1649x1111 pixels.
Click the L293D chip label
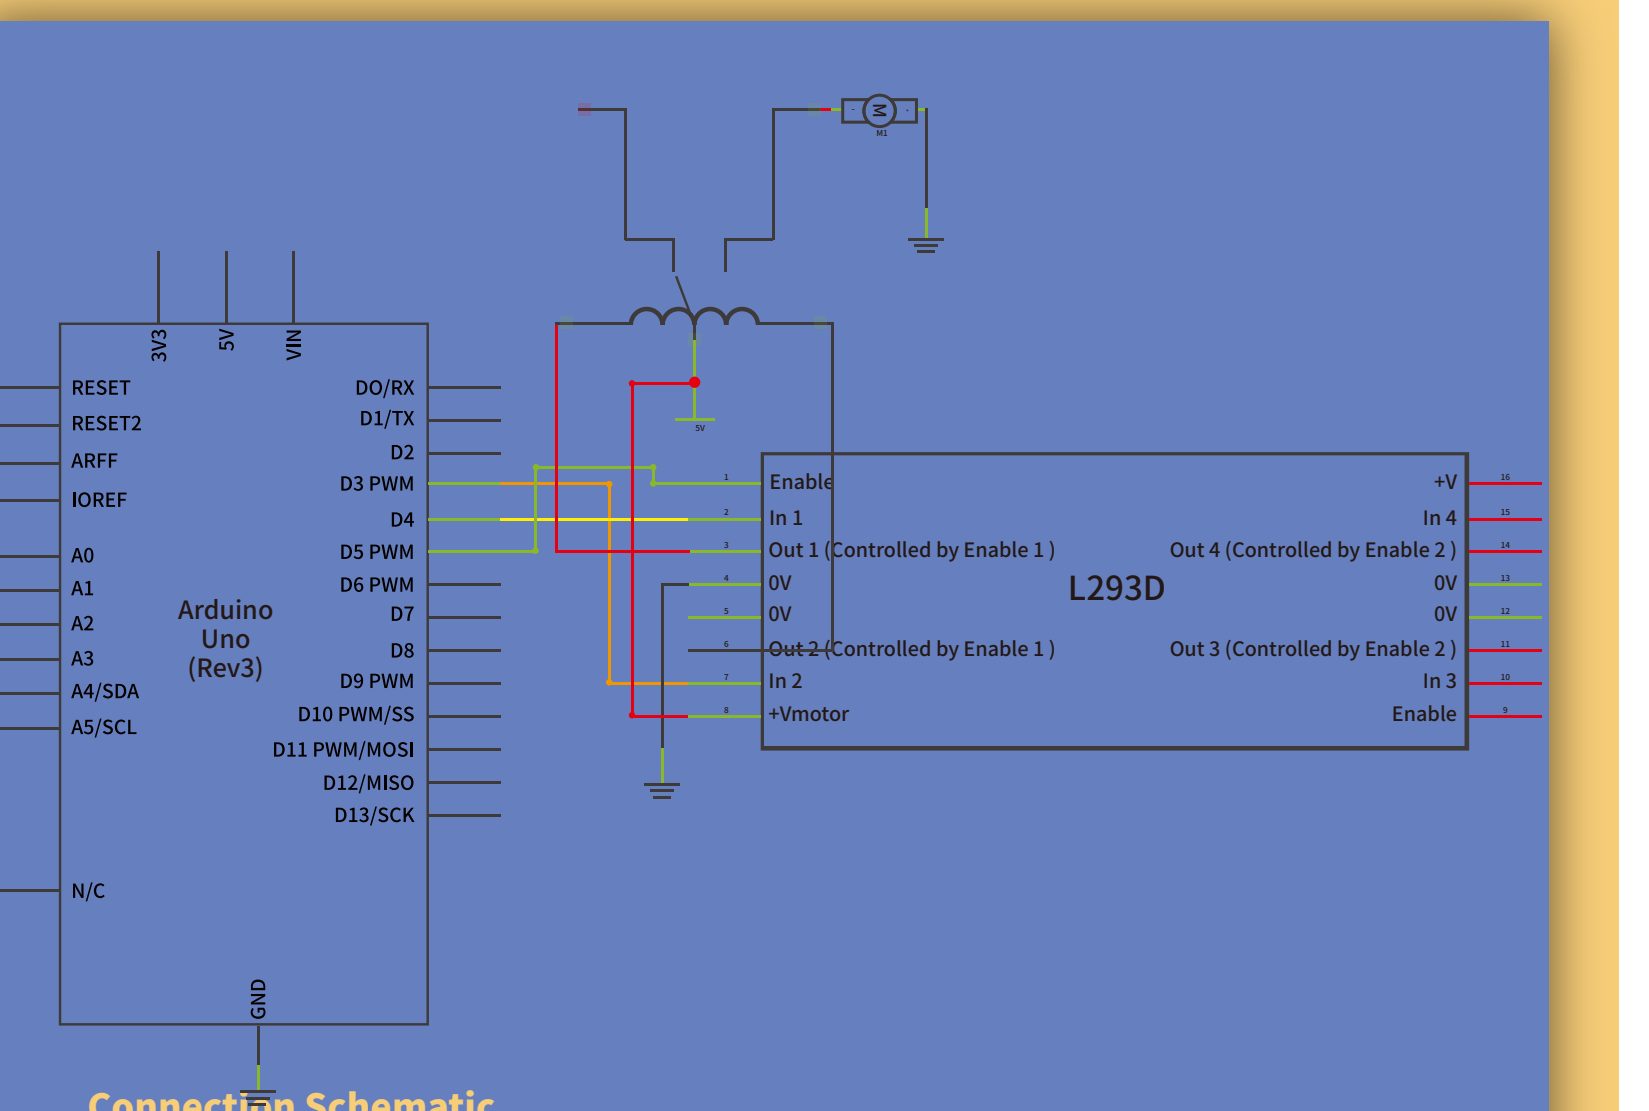[1116, 588]
